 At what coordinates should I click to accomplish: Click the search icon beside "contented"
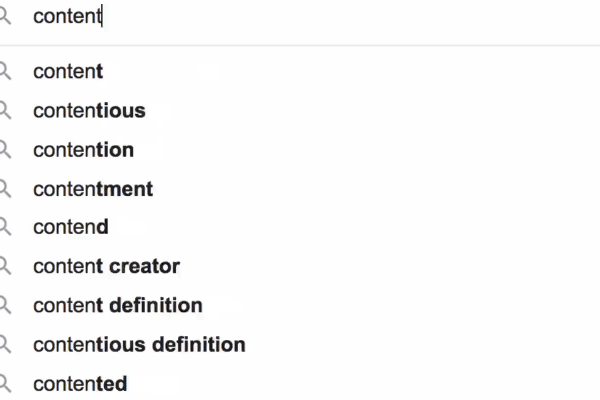tap(4, 383)
